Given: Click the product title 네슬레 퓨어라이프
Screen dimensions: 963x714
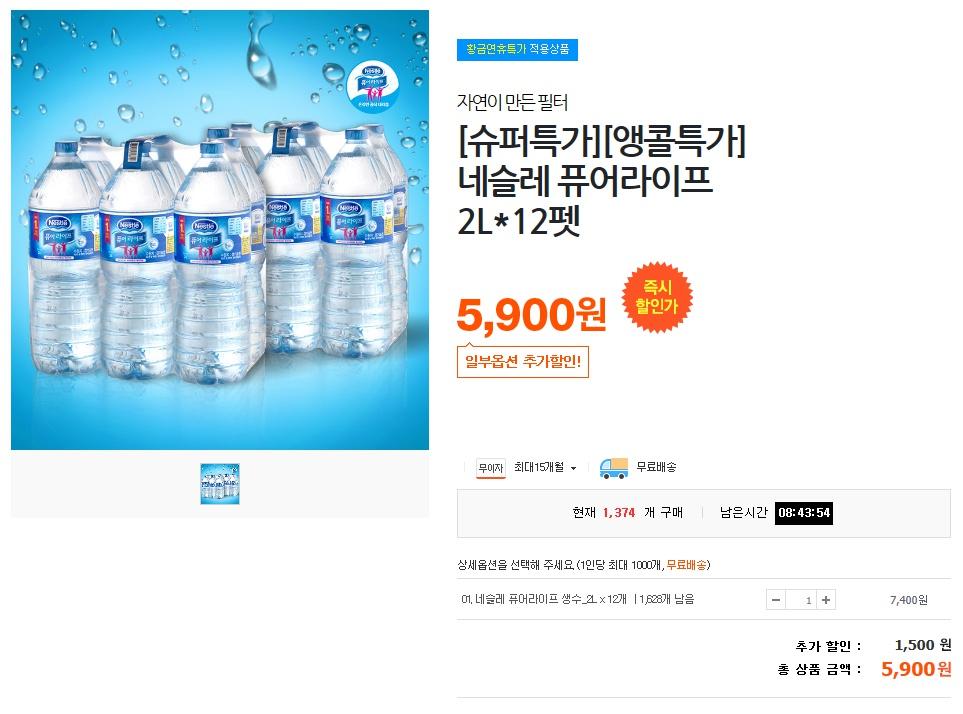Looking at the screenshot, I should click(x=585, y=180).
